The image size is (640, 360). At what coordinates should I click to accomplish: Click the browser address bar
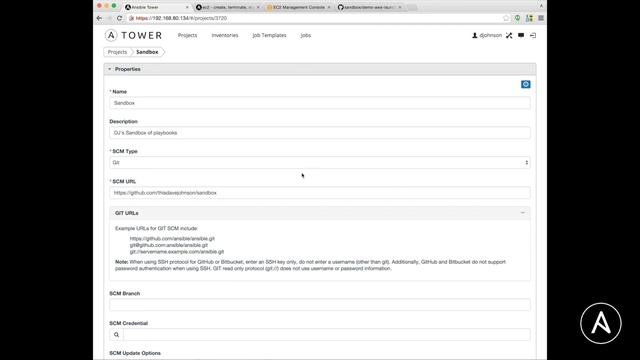tap(314, 18)
